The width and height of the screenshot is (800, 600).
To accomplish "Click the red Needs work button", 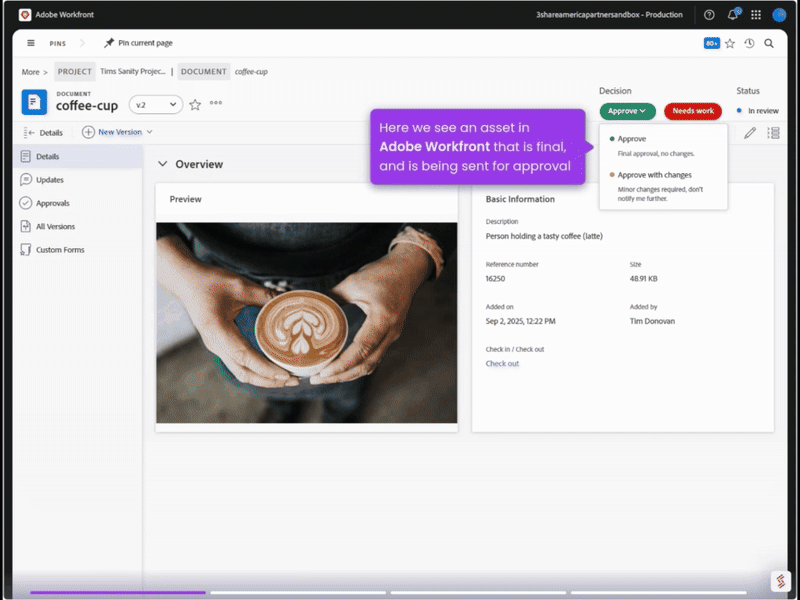I will 693,111.
